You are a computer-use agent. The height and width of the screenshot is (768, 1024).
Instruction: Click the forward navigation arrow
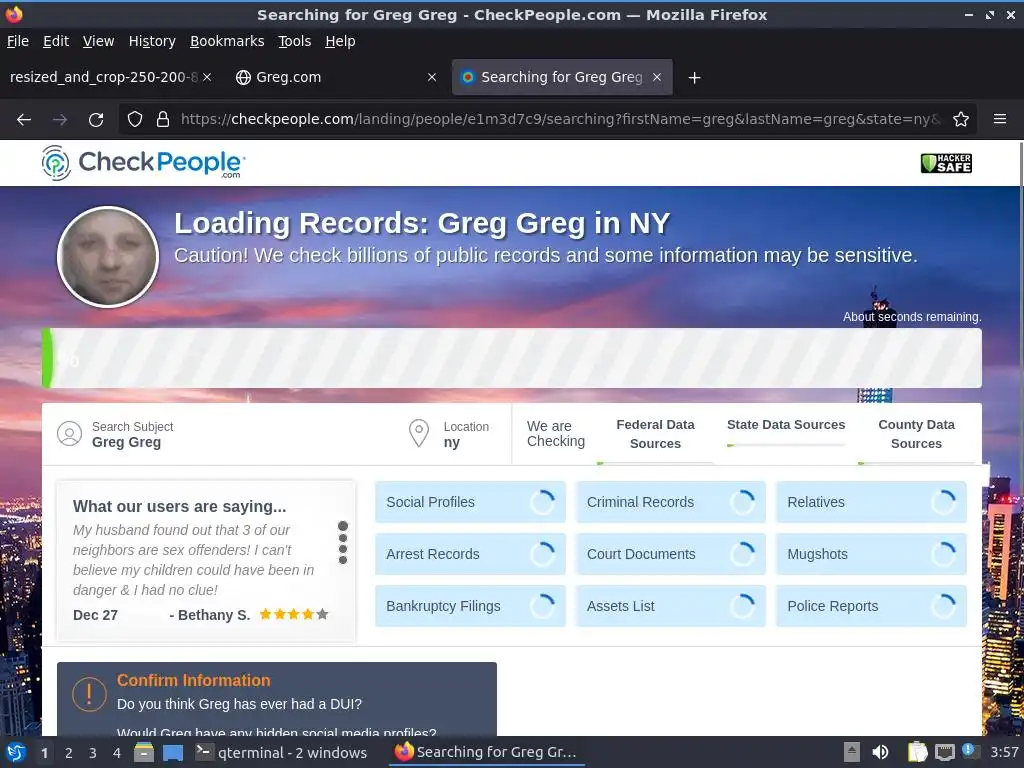(x=60, y=120)
